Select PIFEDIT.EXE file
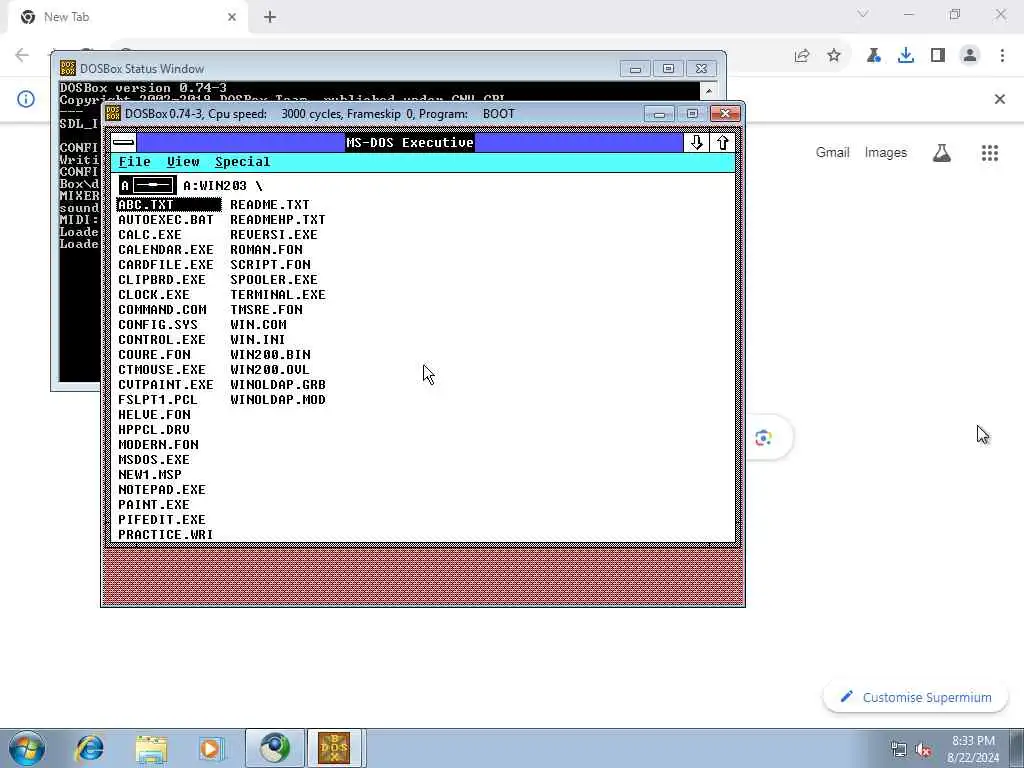Image resolution: width=1024 pixels, height=768 pixels. click(162, 520)
